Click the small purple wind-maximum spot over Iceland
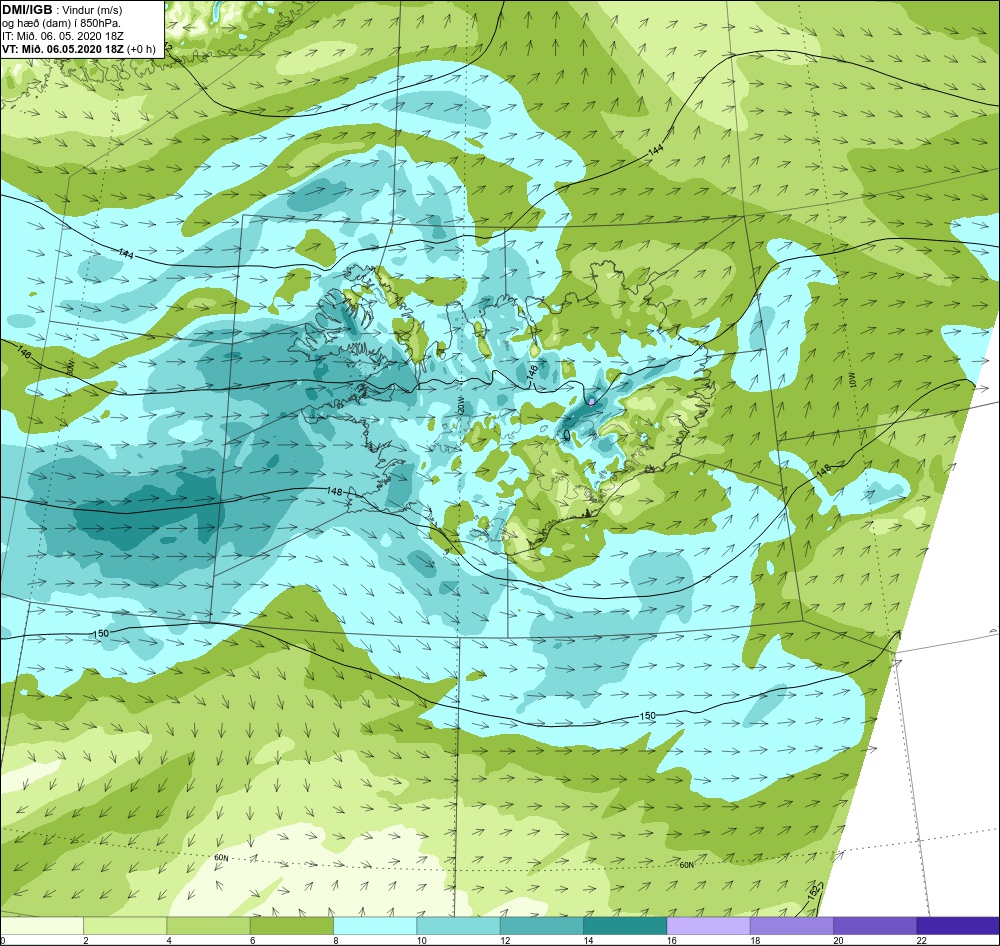The image size is (1000, 946). tap(592, 401)
